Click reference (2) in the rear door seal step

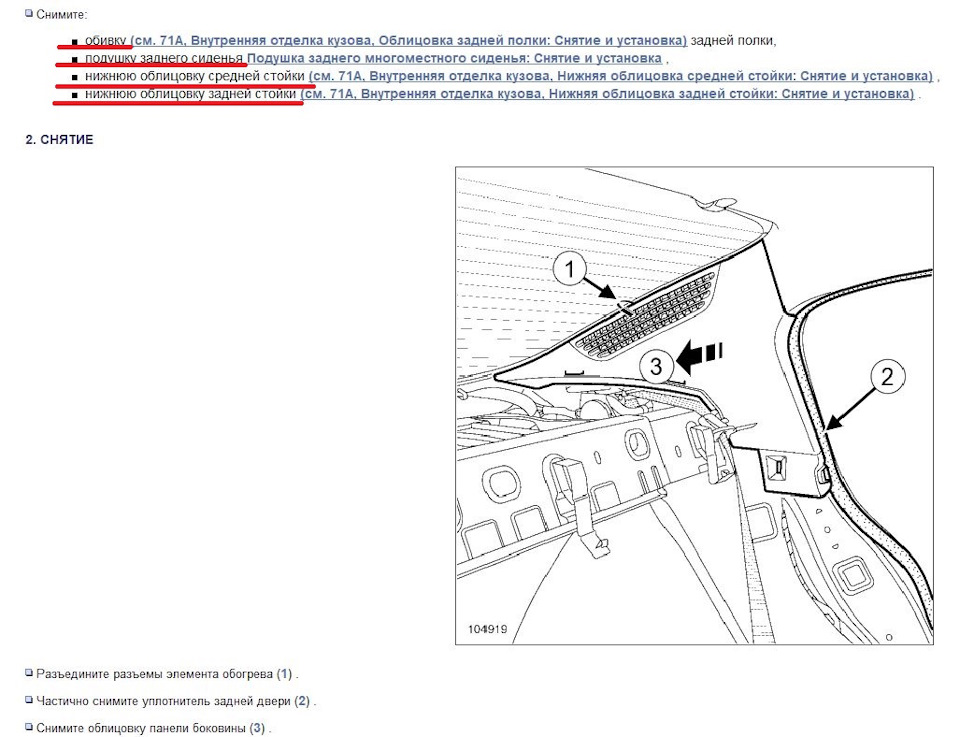point(302,702)
